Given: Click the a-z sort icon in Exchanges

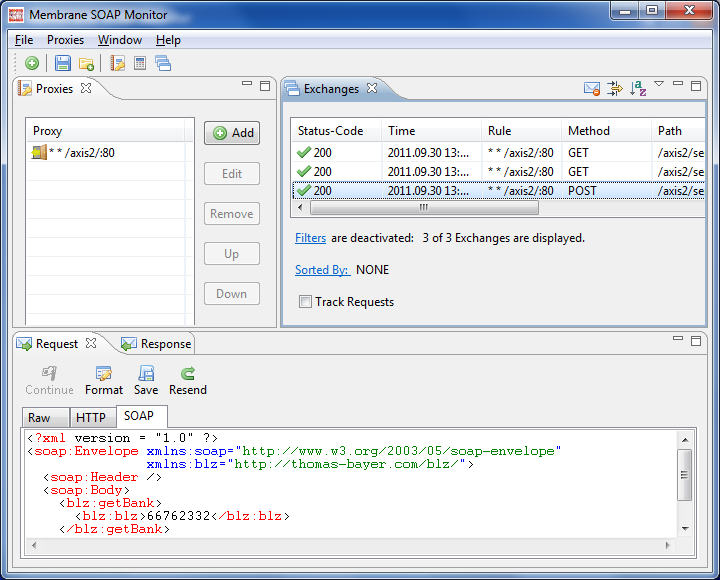Looking at the screenshot, I should [x=638, y=88].
